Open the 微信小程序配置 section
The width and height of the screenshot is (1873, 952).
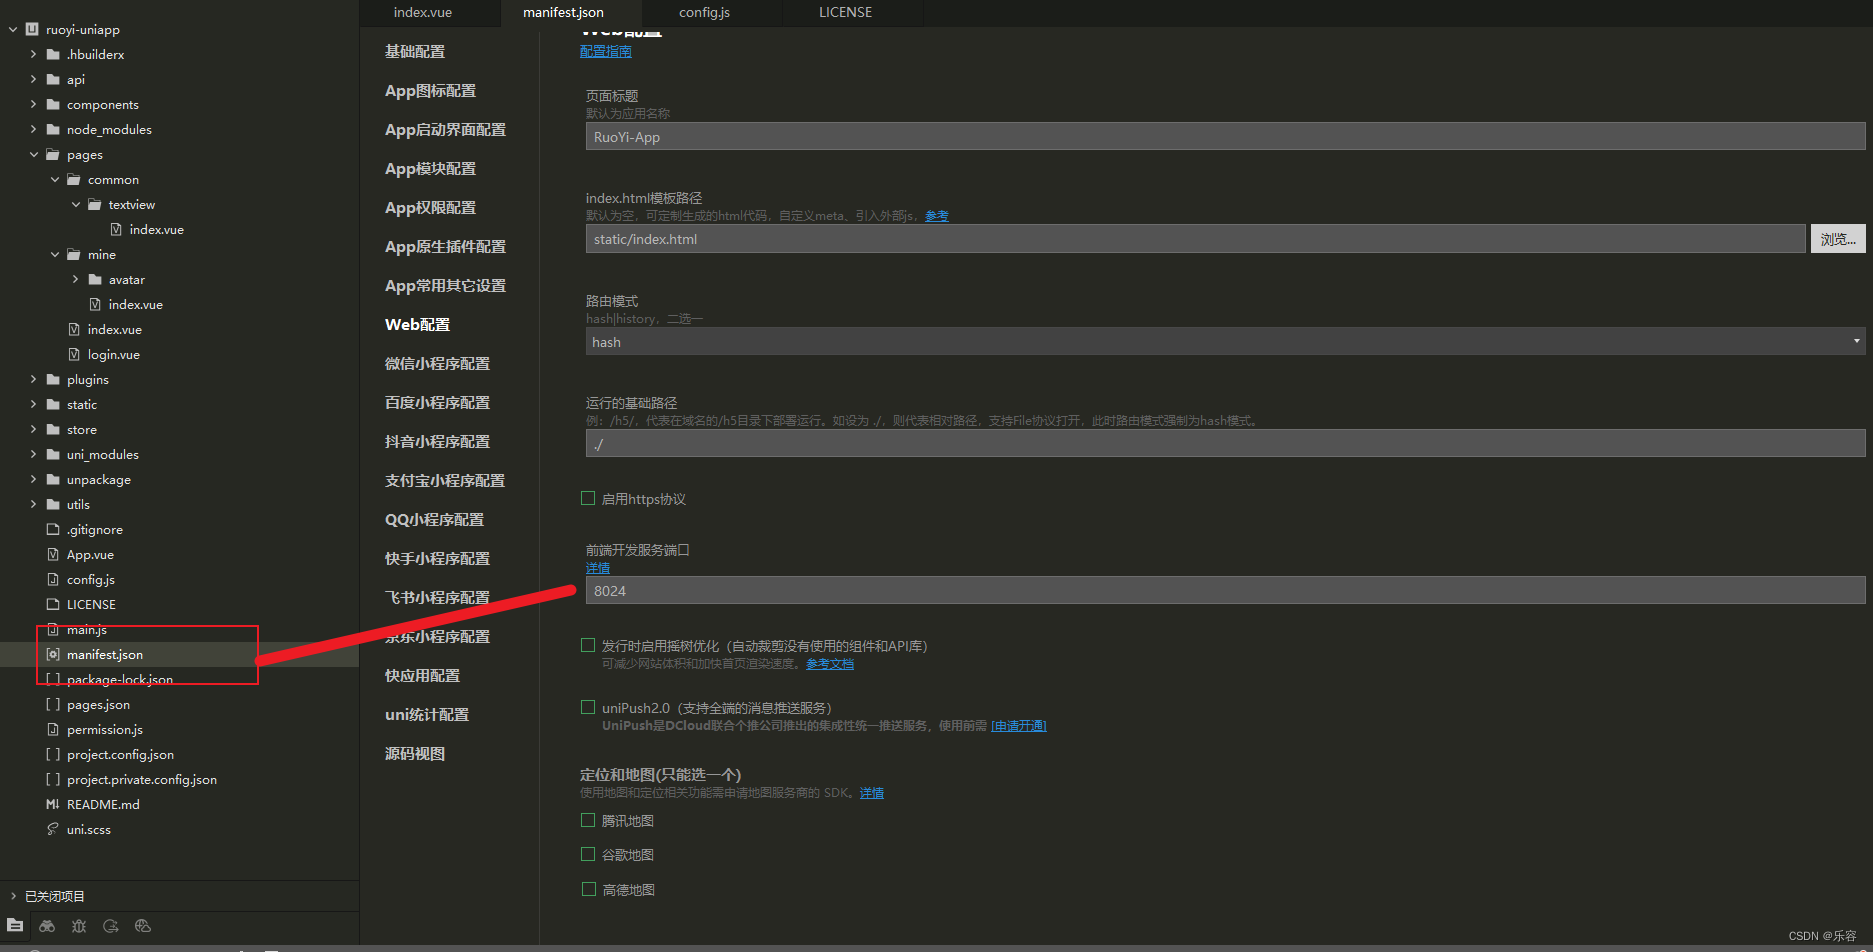tap(437, 363)
